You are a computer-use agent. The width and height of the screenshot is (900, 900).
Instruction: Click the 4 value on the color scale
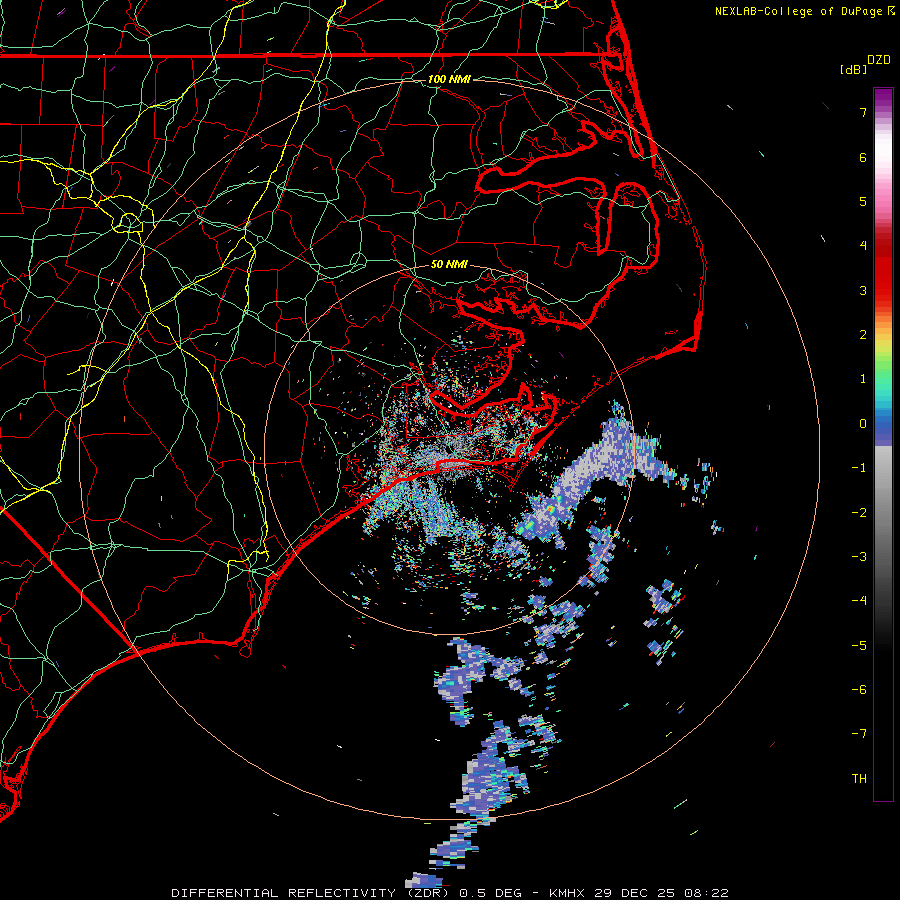tap(863, 246)
